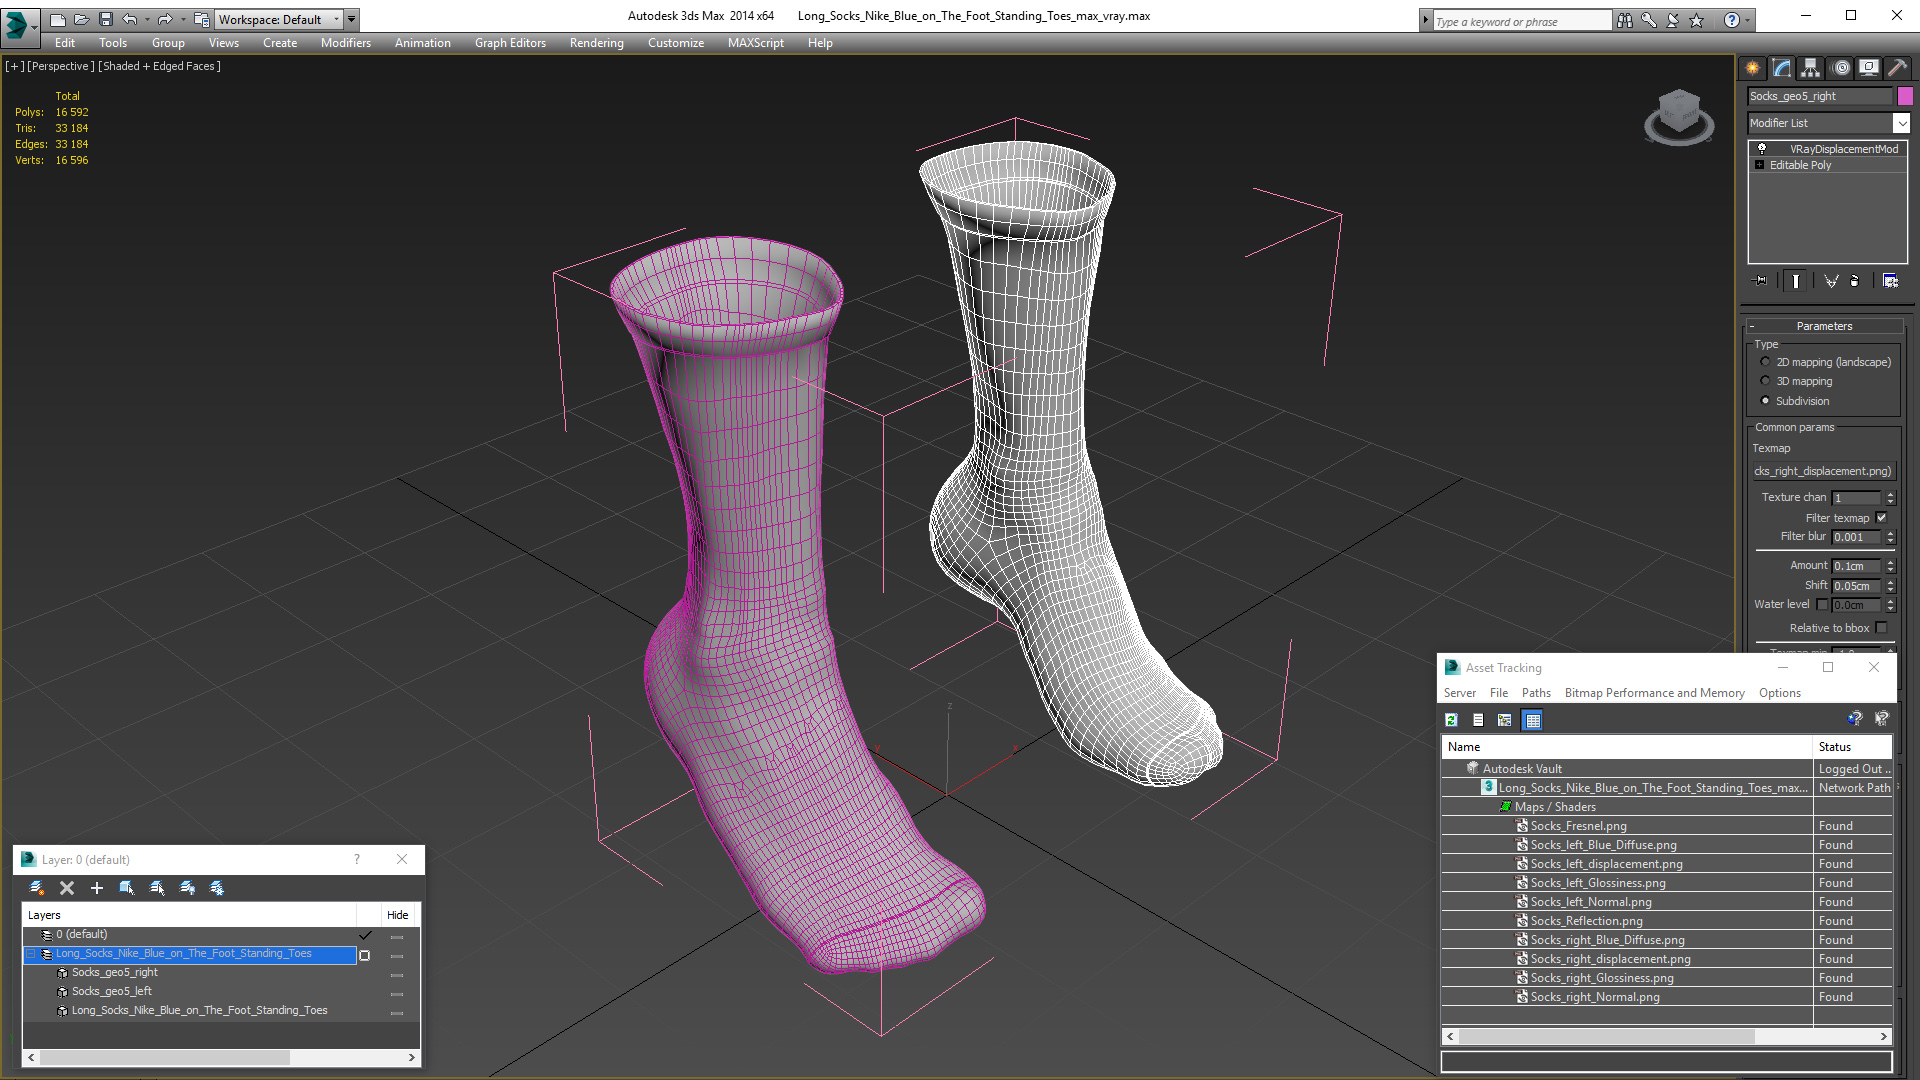Click the Layers dialog horizontal scrollbar
This screenshot has height=1080, width=1920.
point(220,1057)
